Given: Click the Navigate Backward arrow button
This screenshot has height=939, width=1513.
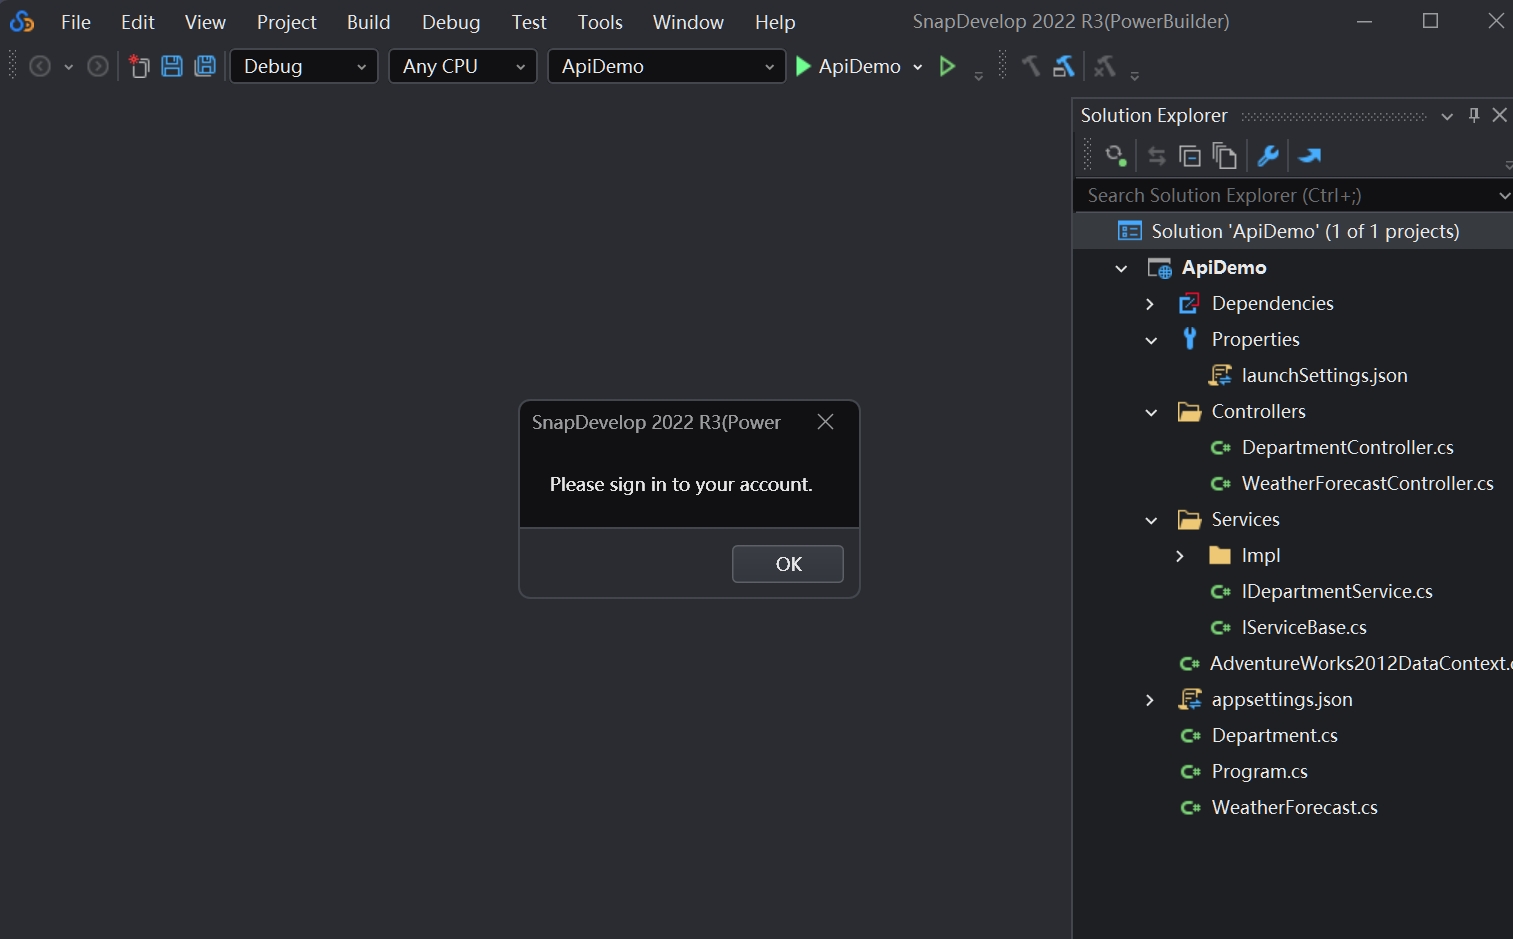Looking at the screenshot, I should pos(40,66).
